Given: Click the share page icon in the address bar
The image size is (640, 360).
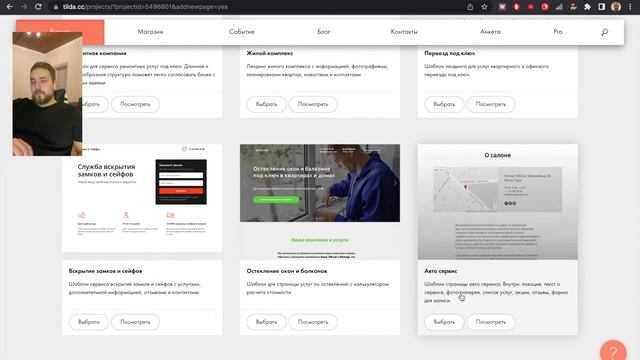Looking at the screenshot, I should pos(470,7).
